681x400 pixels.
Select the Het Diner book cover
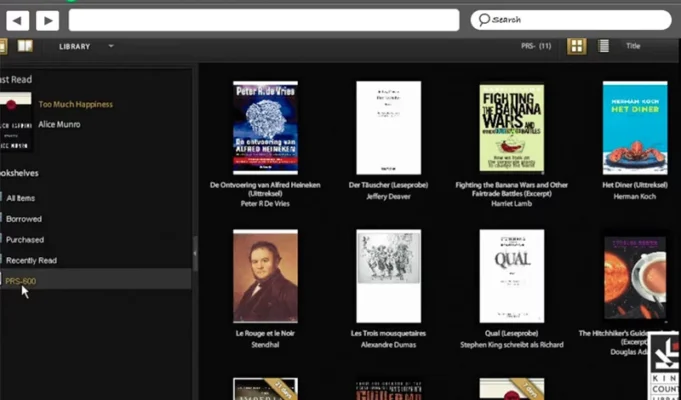(x=634, y=127)
